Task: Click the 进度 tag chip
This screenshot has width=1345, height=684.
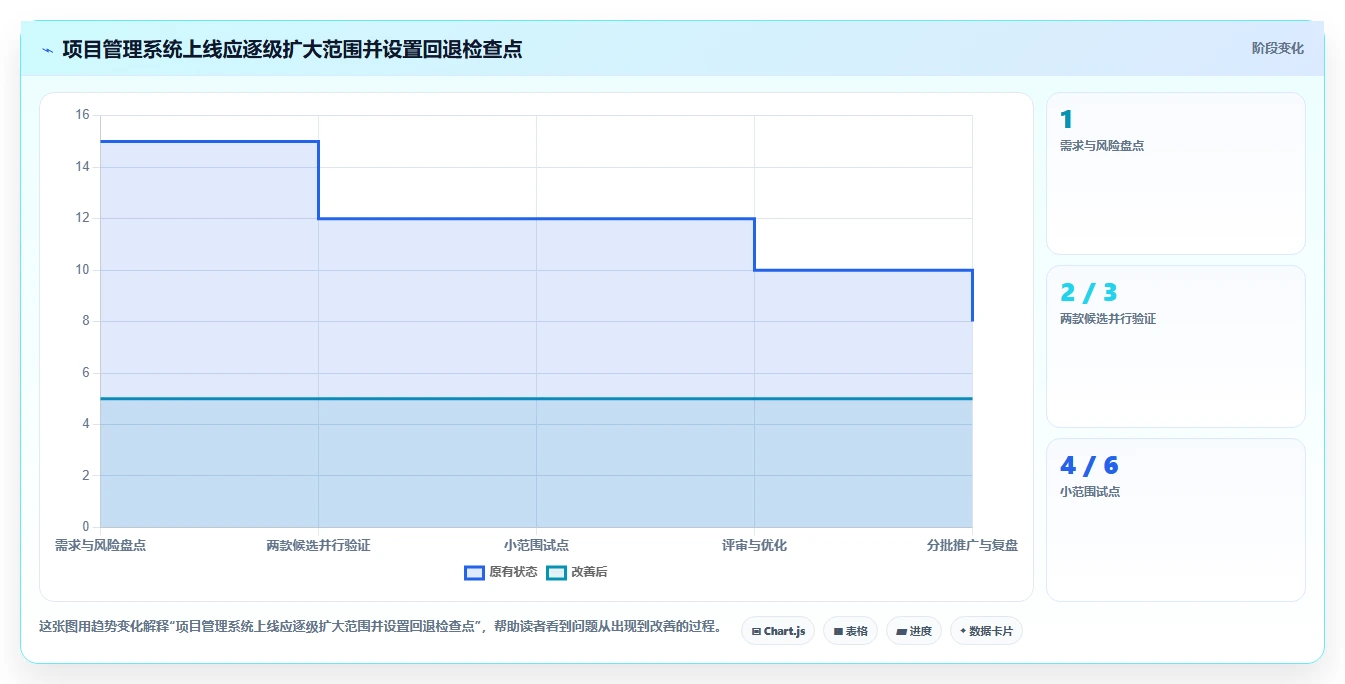Action: pos(914,631)
